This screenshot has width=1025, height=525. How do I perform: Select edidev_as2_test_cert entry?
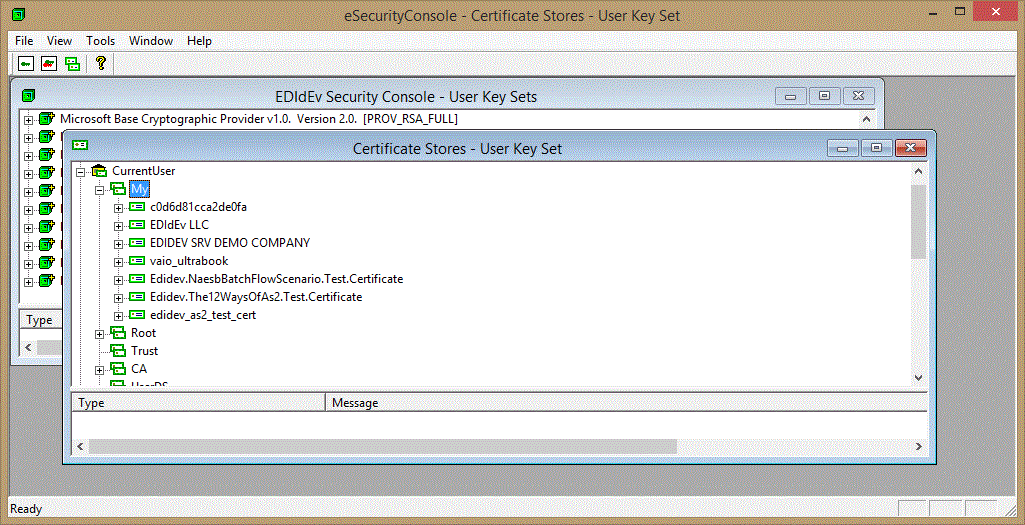coord(203,315)
